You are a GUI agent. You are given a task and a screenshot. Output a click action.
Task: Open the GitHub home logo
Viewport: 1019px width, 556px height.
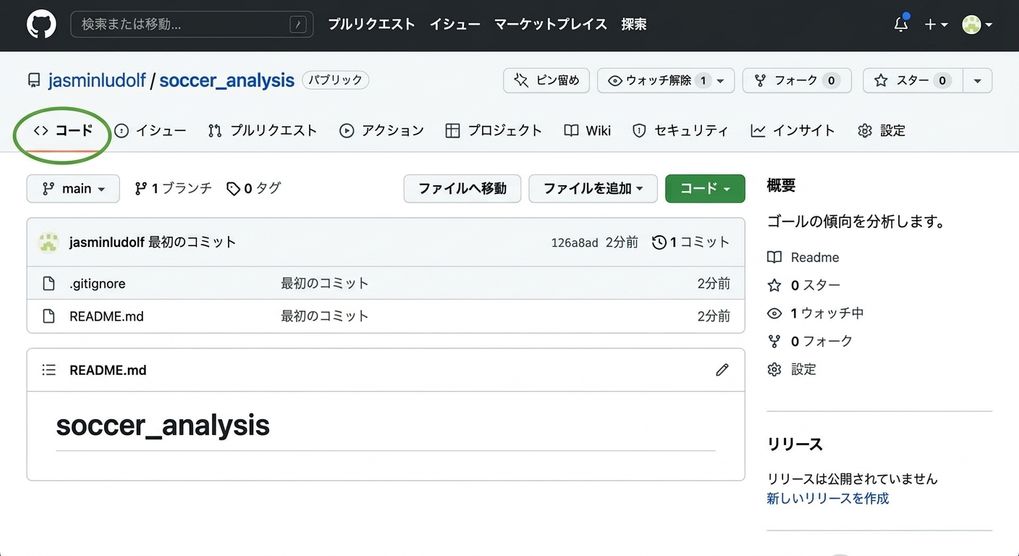pos(41,25)
